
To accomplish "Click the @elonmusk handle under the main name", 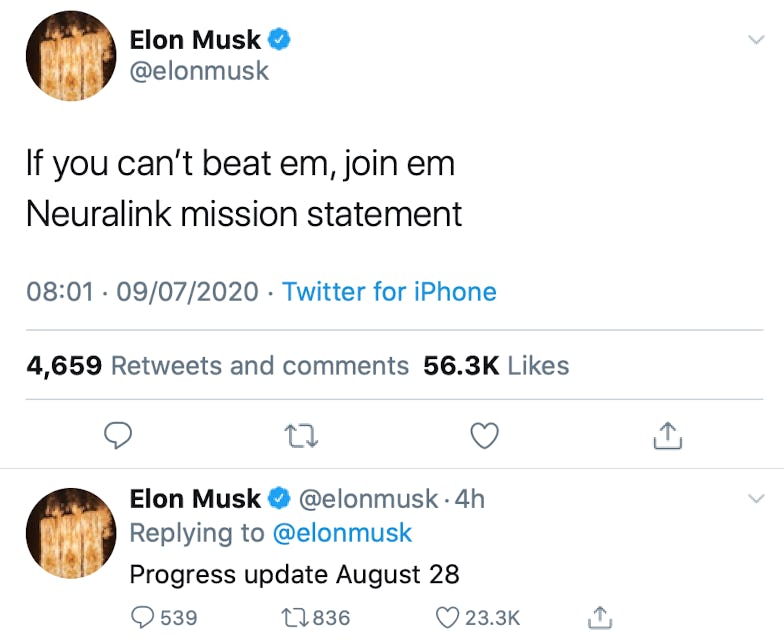I will (200, 72).
